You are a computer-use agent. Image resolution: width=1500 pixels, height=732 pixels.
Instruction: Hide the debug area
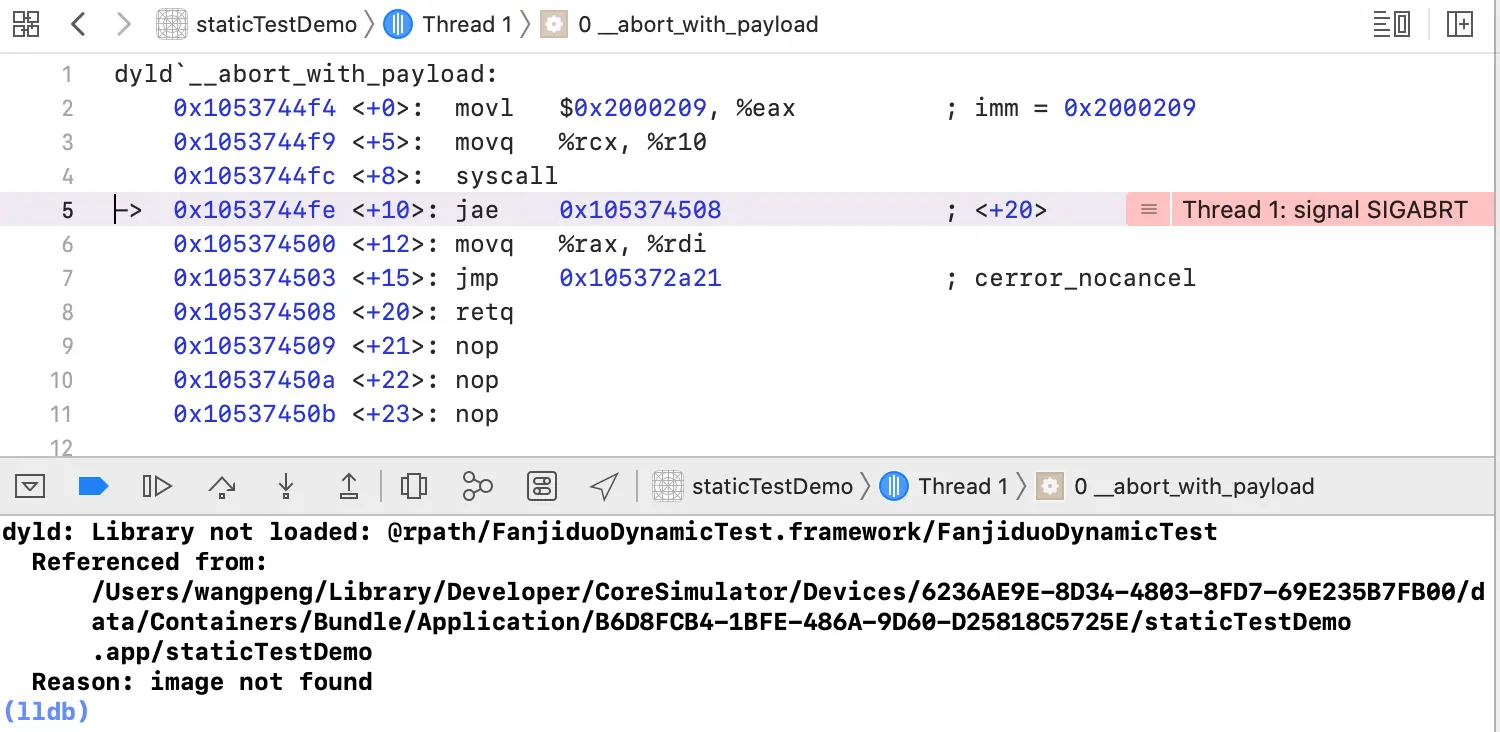30,487
